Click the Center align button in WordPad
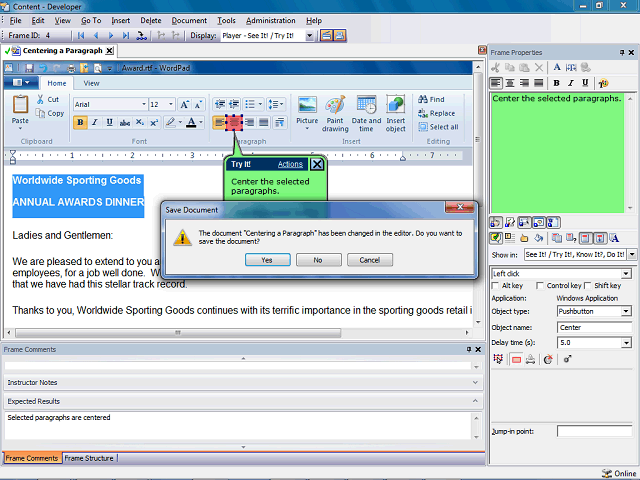The height and width of the screenshot is (480, 640). pos(234,122)
